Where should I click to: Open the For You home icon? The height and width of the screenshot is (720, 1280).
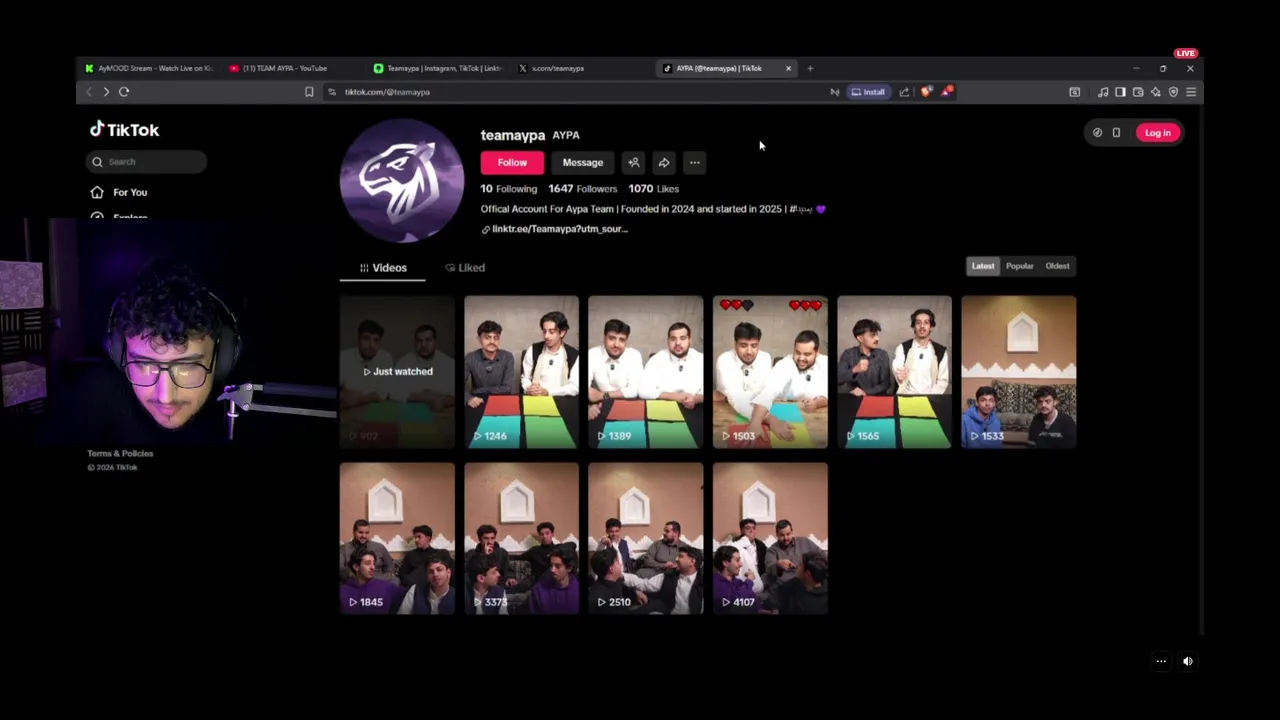click(97, 192)
